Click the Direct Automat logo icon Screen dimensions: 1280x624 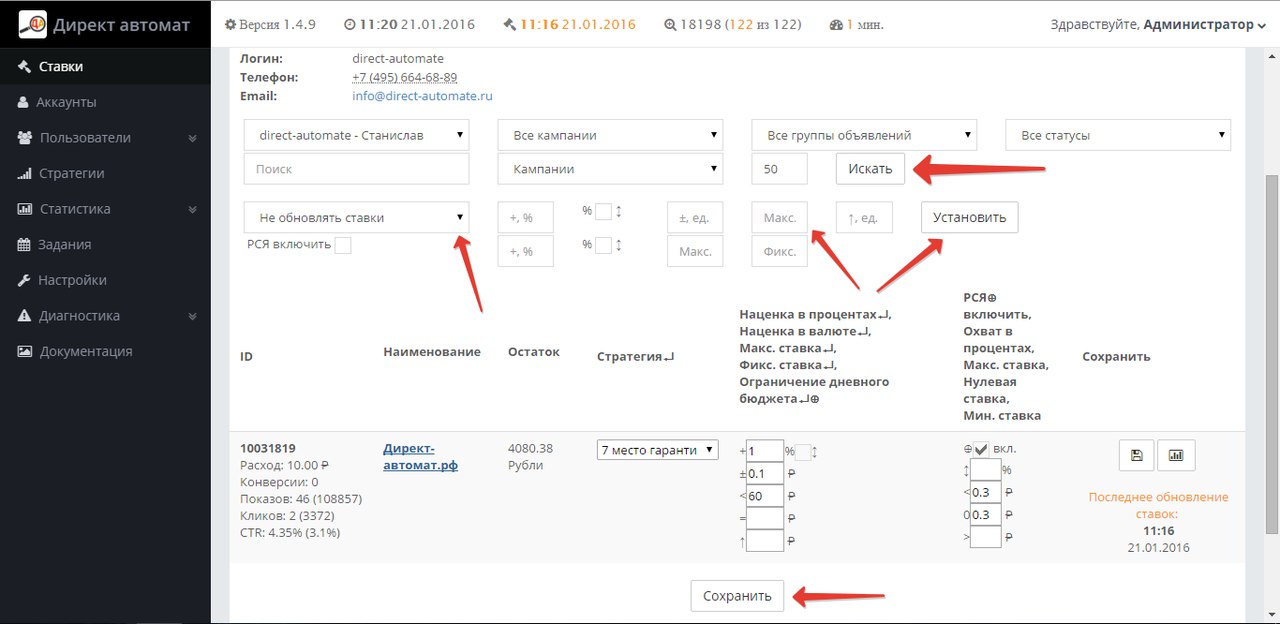(33, 24)
